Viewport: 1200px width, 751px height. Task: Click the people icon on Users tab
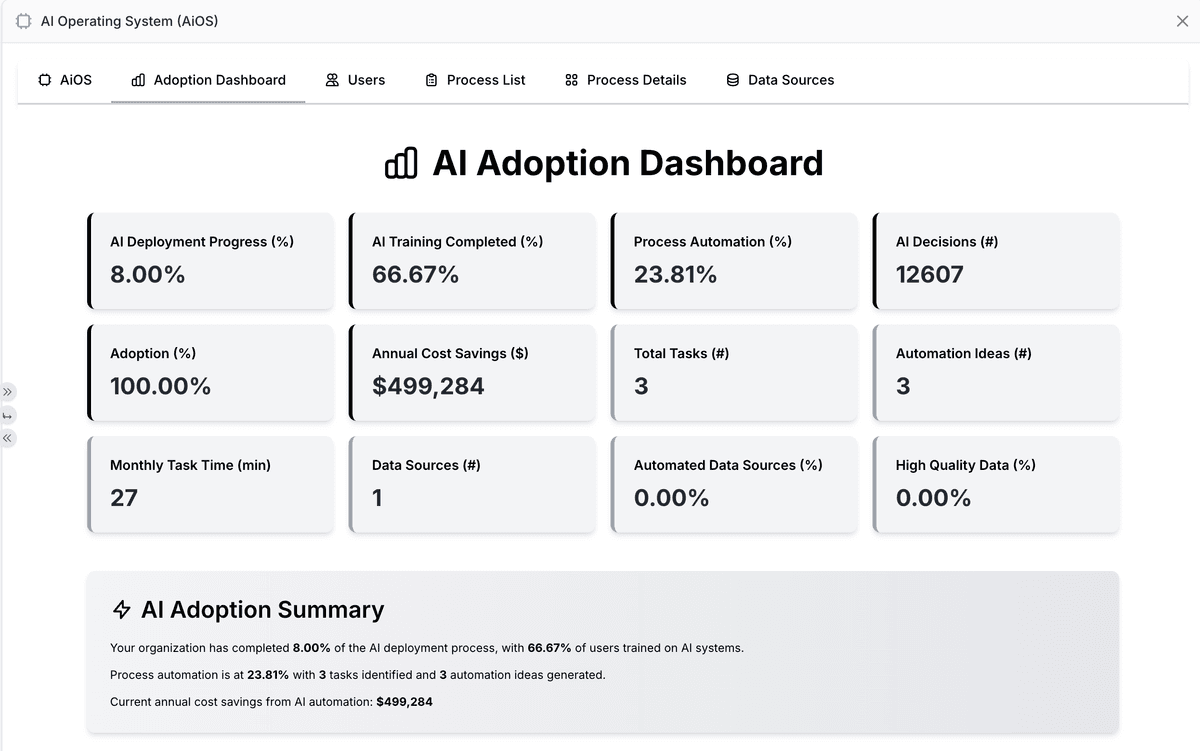[332, 80]
